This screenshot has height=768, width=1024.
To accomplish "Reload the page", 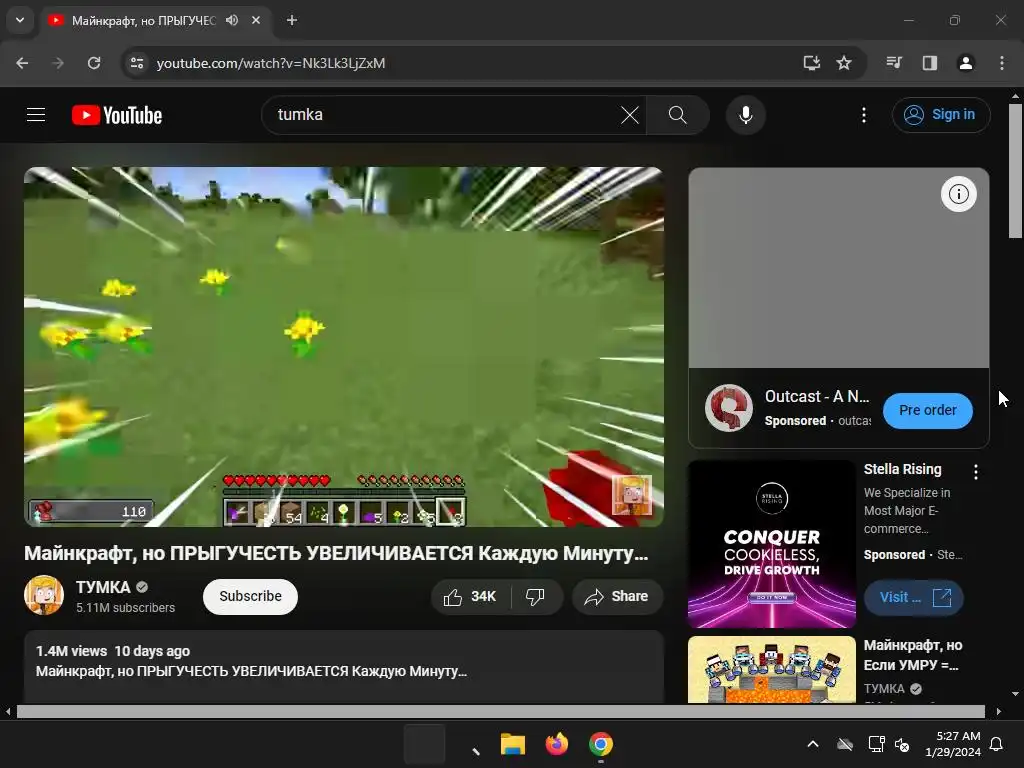I will tap(94, 63).
